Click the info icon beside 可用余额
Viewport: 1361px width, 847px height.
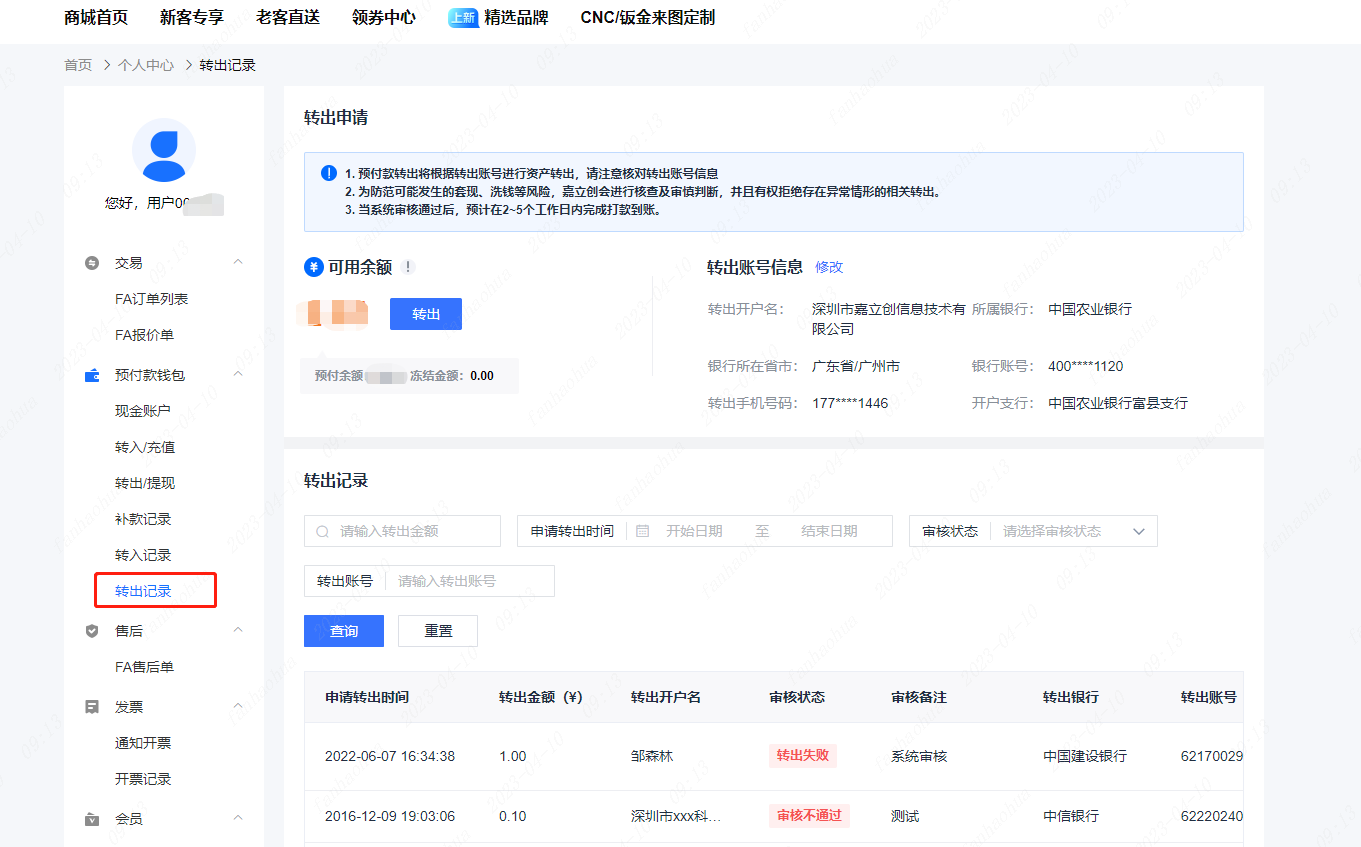click(408, 267)
